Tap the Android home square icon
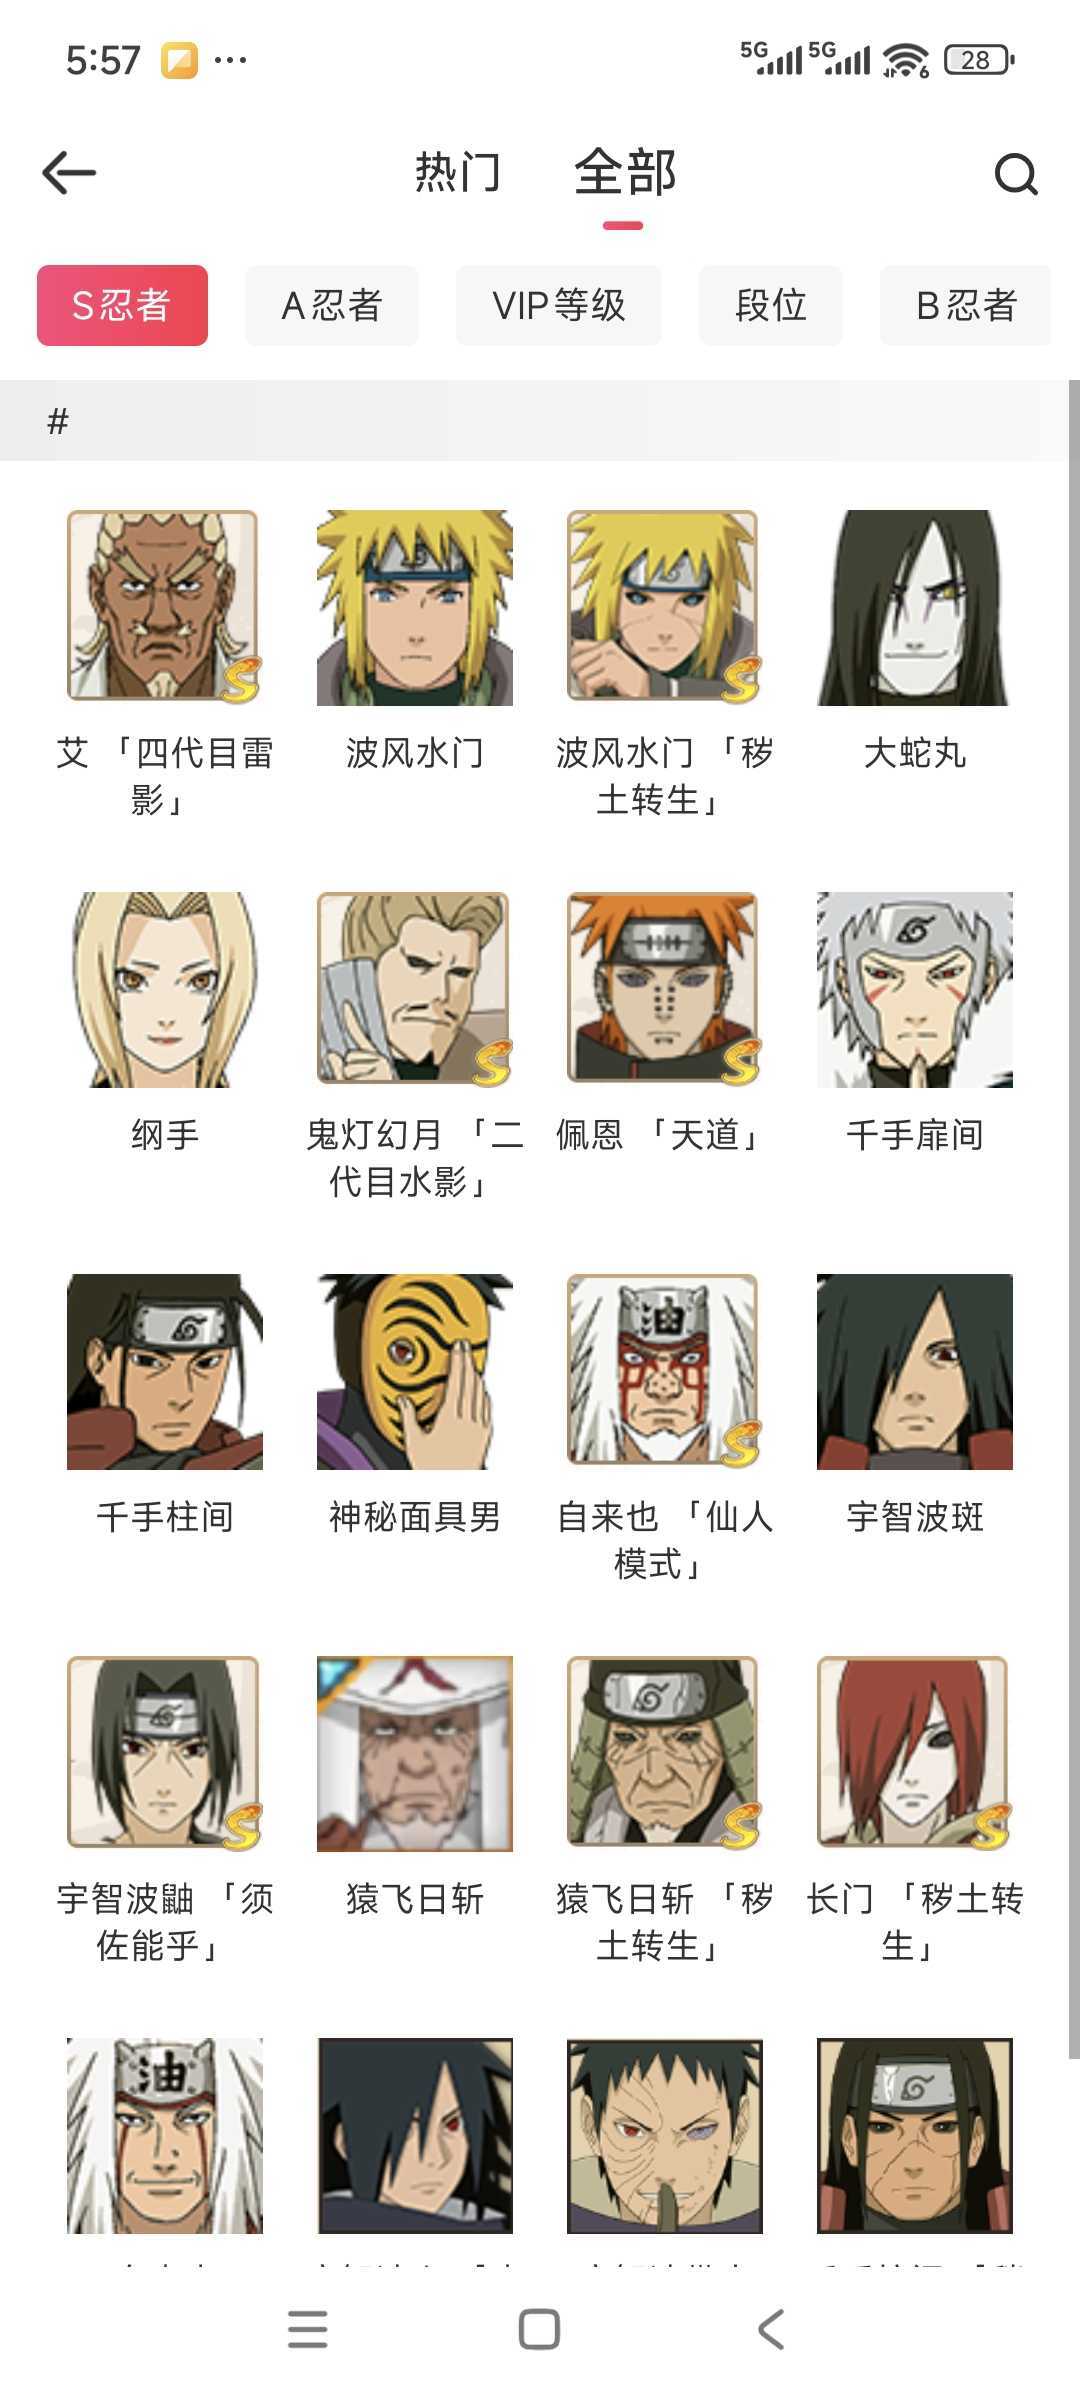 (x=539, y=2329)
